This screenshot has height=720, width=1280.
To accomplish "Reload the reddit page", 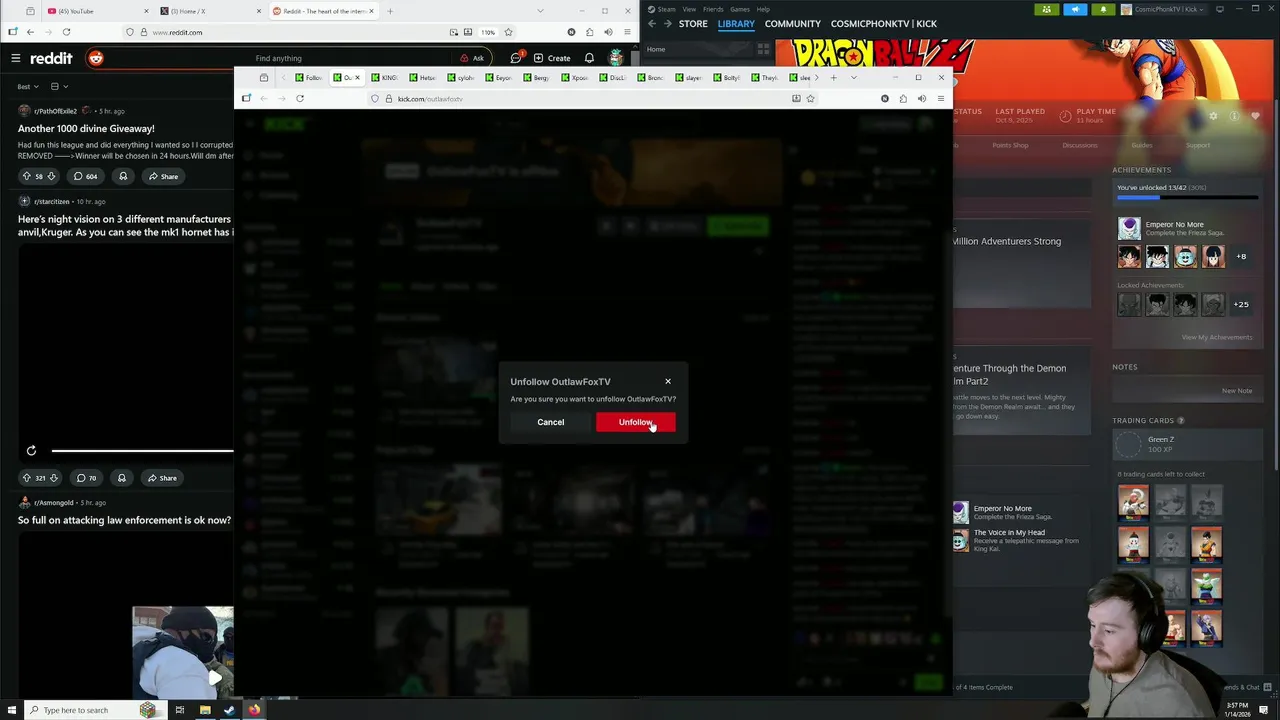I will (66, 32).
